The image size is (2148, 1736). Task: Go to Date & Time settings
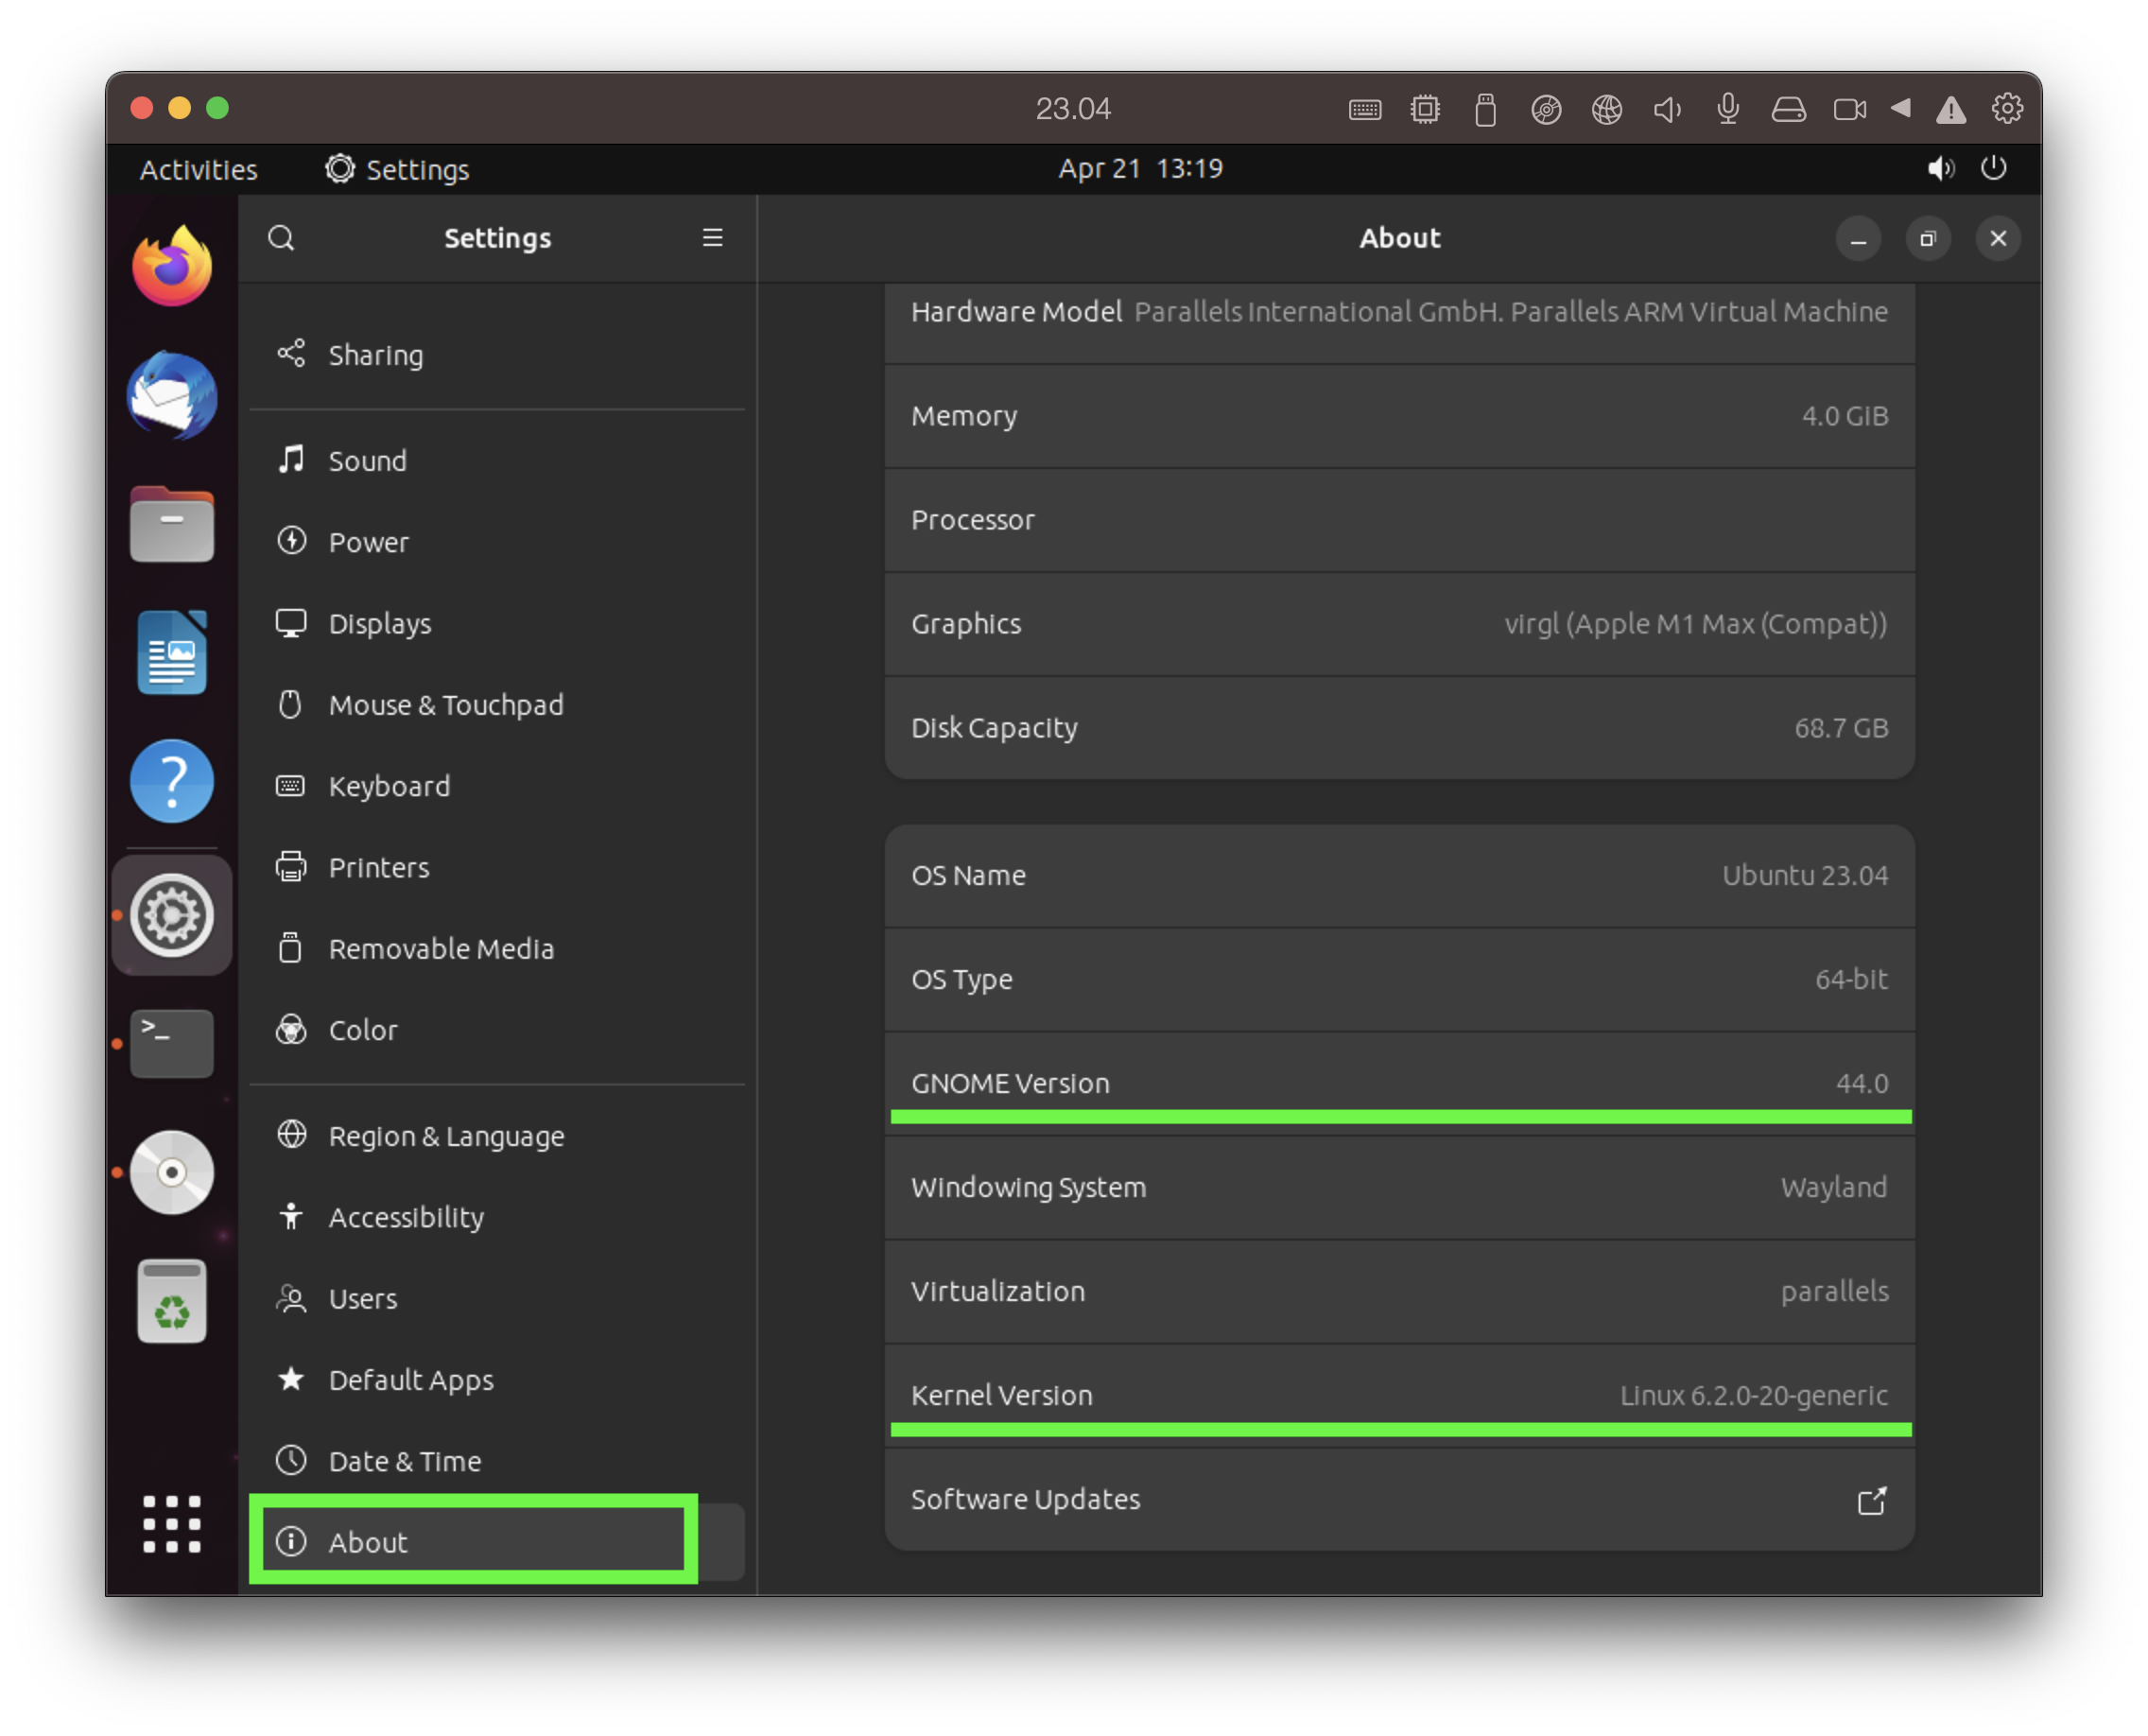pos(497,1461)
